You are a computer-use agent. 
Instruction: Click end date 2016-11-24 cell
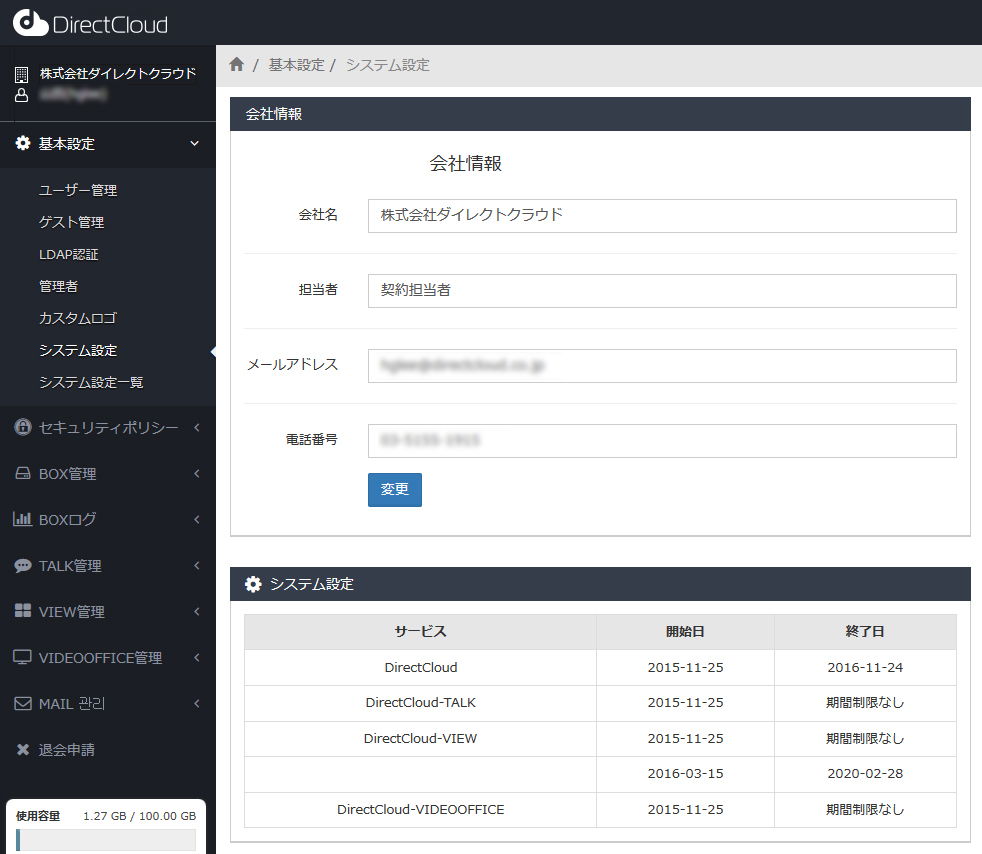(865, 667)
